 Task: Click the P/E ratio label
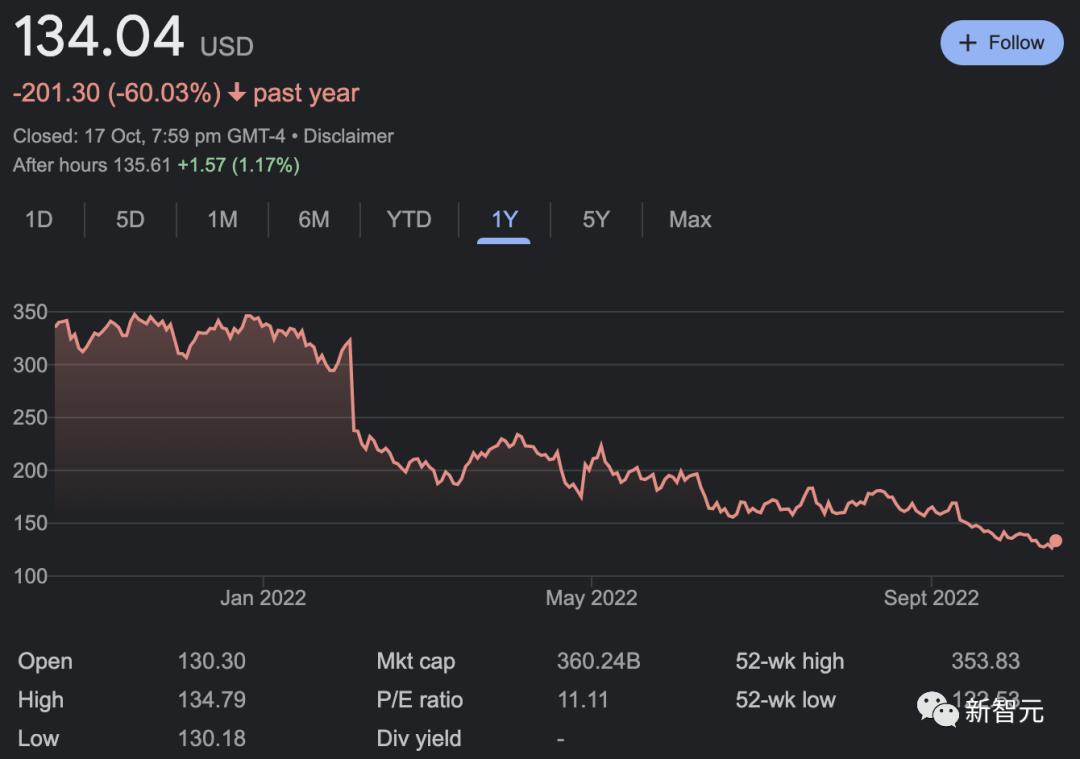point(419,700)
